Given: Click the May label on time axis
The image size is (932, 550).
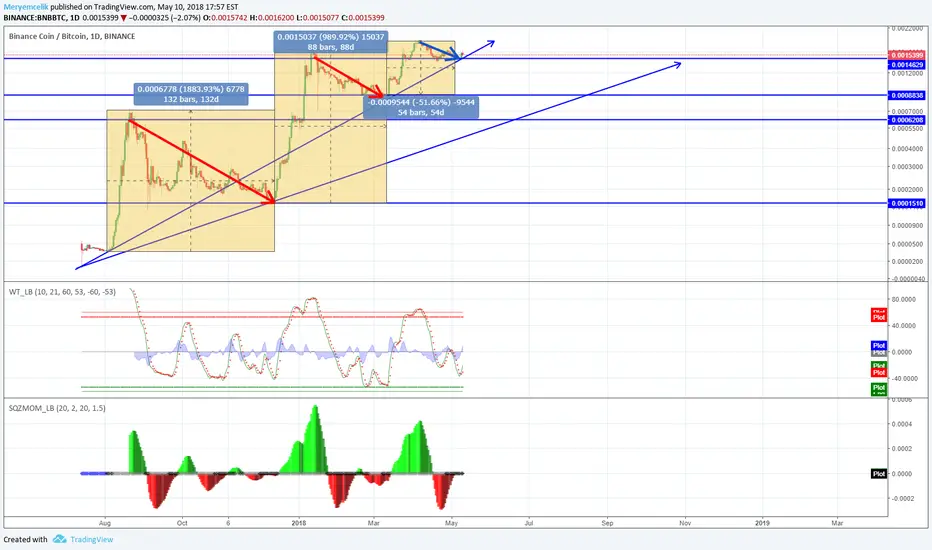Looking at the screenshot, I should [451, 523].
